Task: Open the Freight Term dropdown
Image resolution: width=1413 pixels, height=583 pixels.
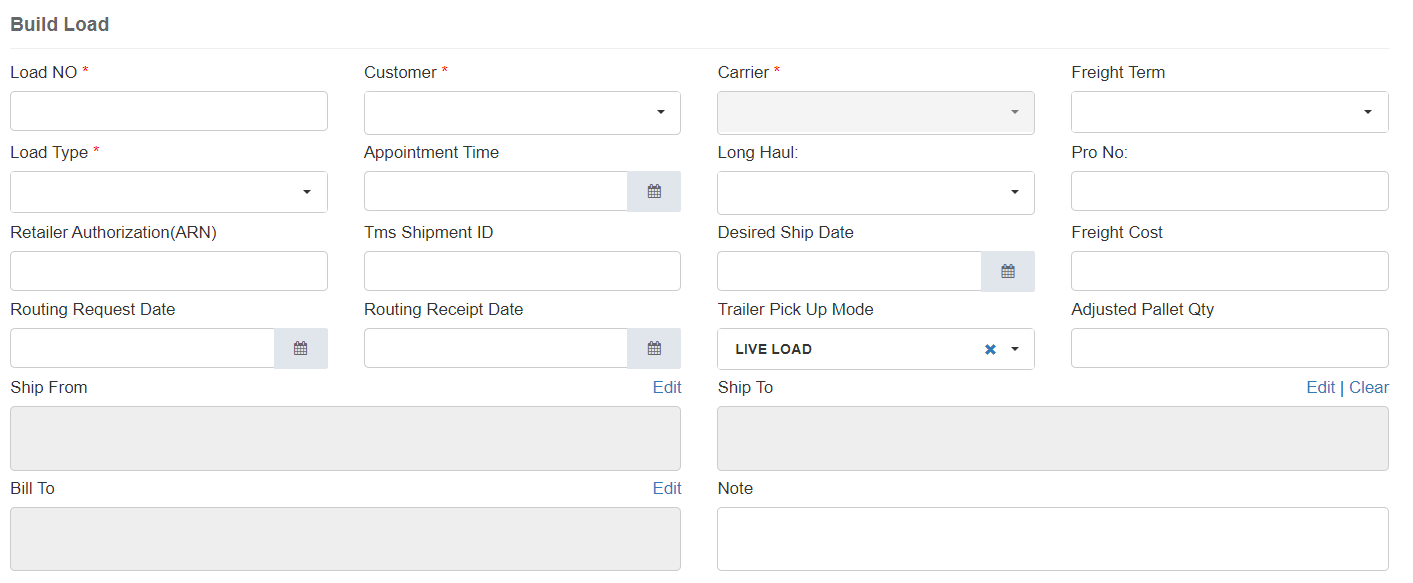Action: pos(1367,112)
